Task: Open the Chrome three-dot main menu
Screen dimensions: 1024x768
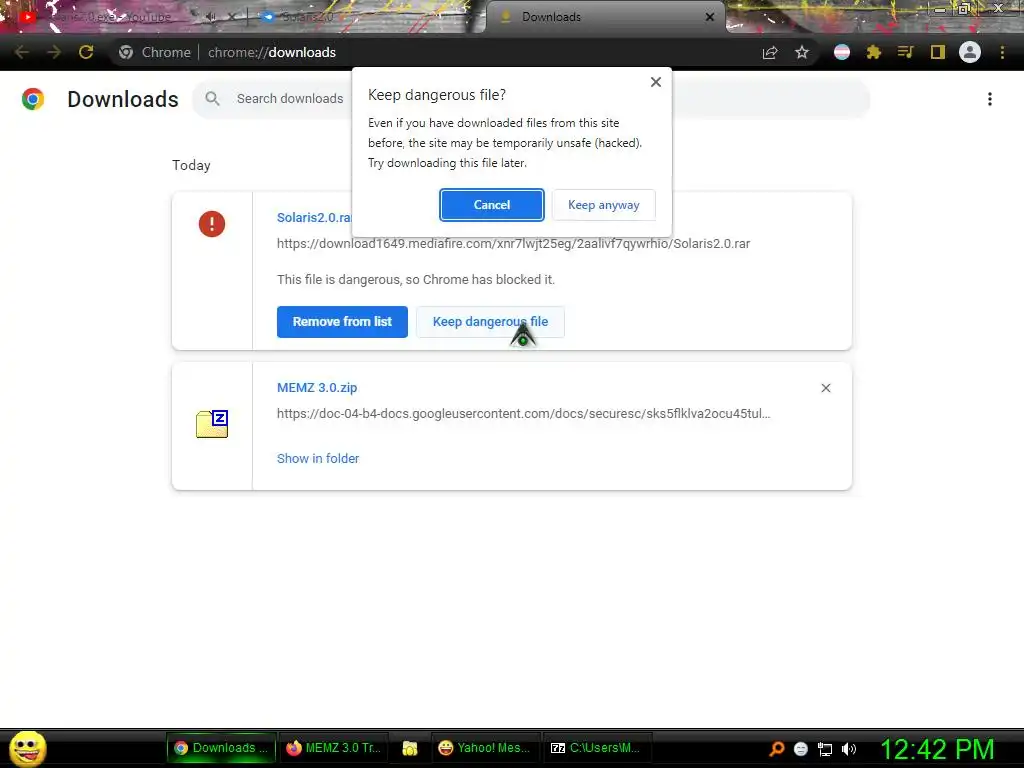Action: (1002, 52)
